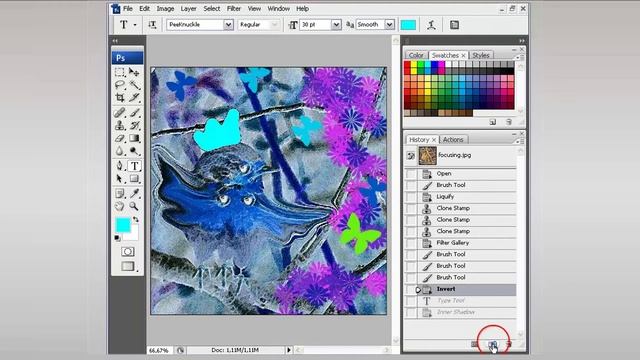The image size is (640, 360).
Task: Delete swatch using the trash icon
Action: pos(509,122)
